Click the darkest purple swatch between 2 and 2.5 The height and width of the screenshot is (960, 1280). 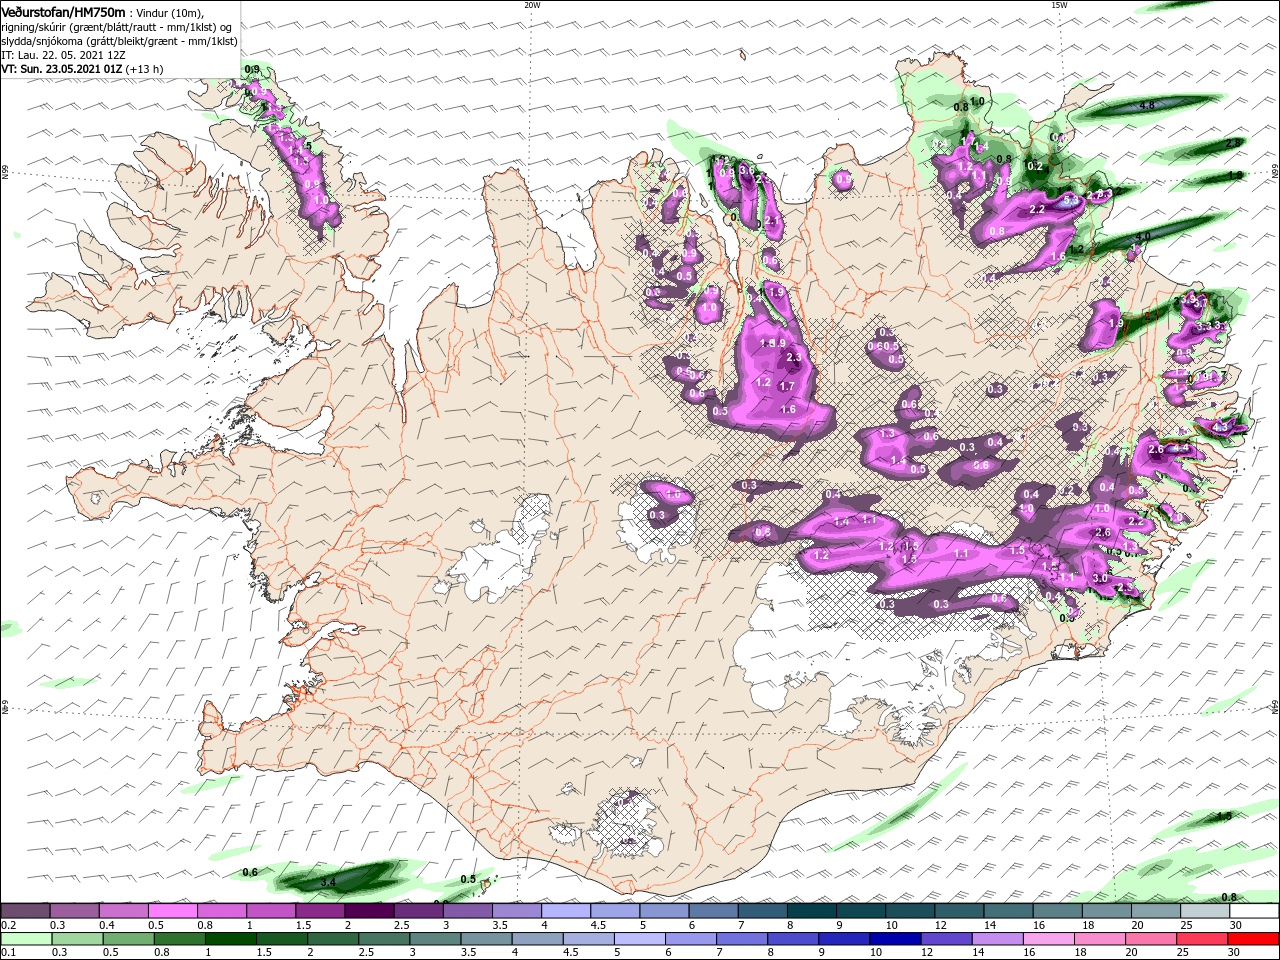click(369, 911)
